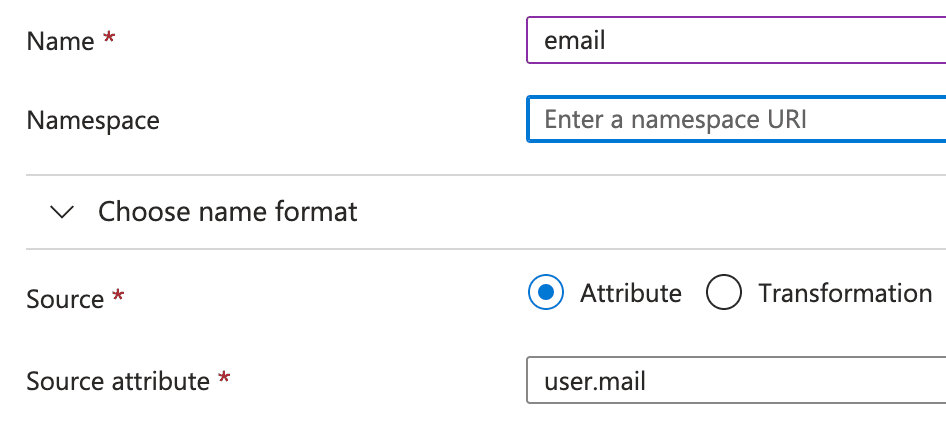
Task: Click the Name field containing email
Action: pyautogui.click(x=735, y=41)
